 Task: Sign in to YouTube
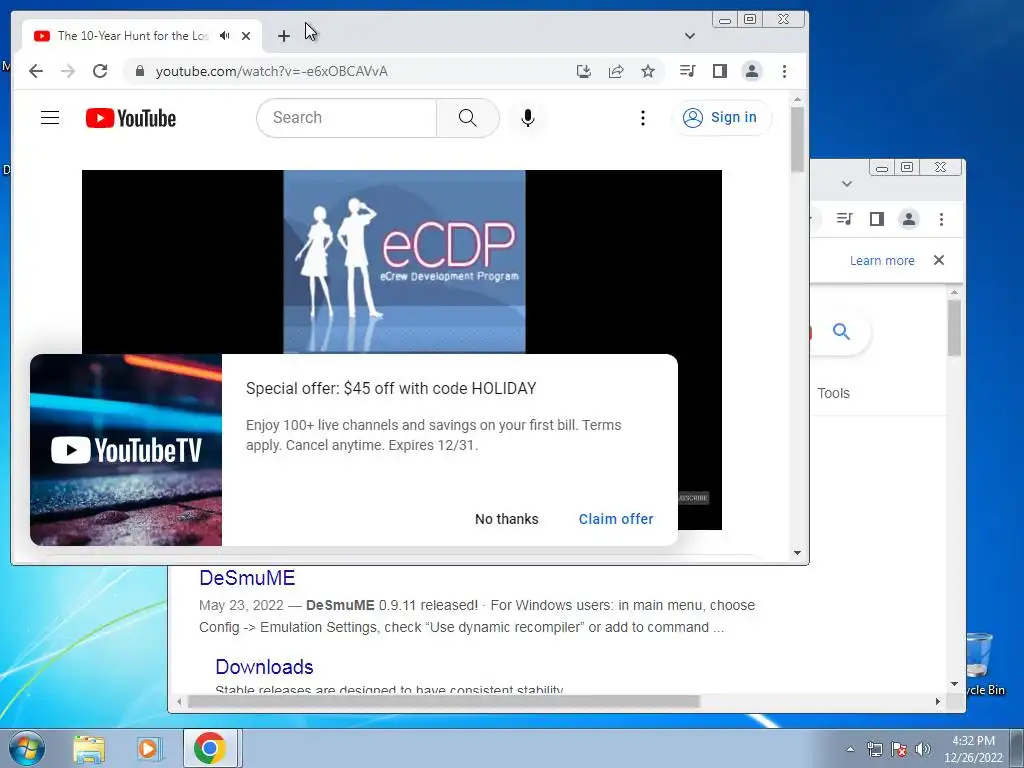coord(721,118)
